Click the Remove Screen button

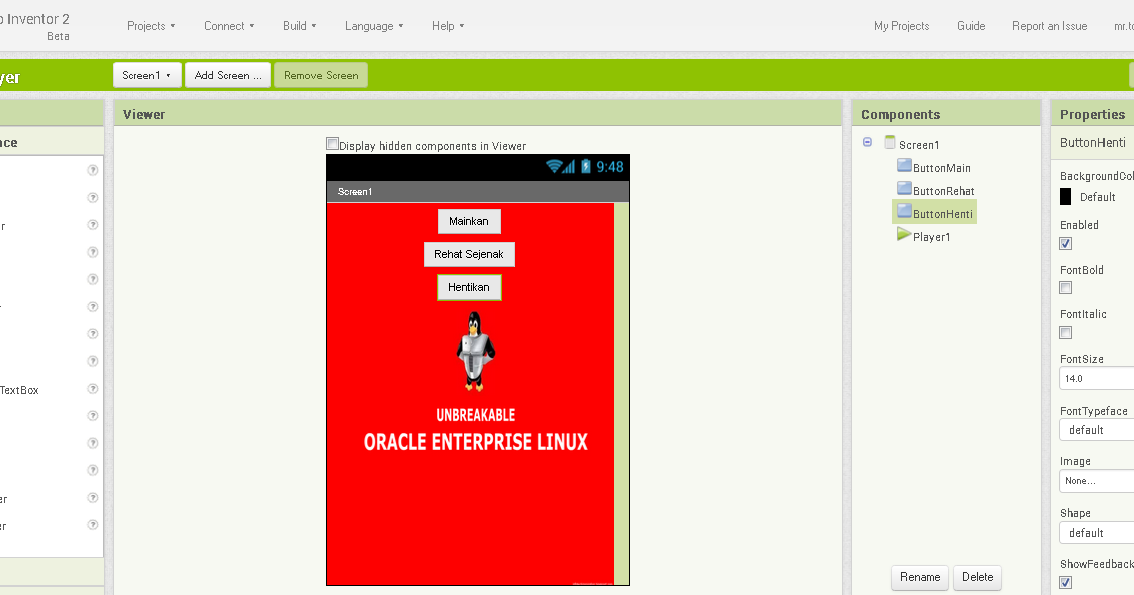pyautogui.click(x=321, y=75)
